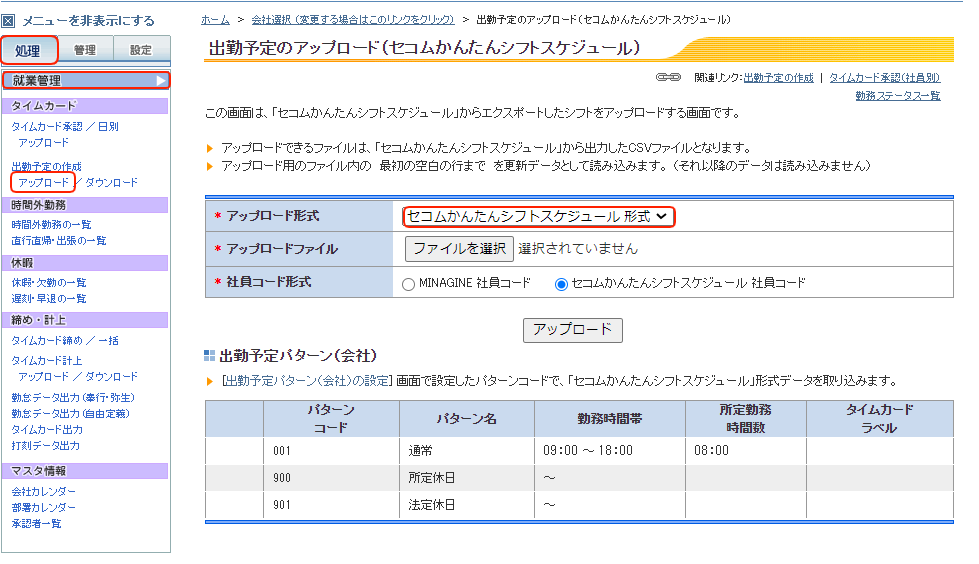Open 承認者一覧 link
This screenshot has width=979, height=564.
(36, 523)
